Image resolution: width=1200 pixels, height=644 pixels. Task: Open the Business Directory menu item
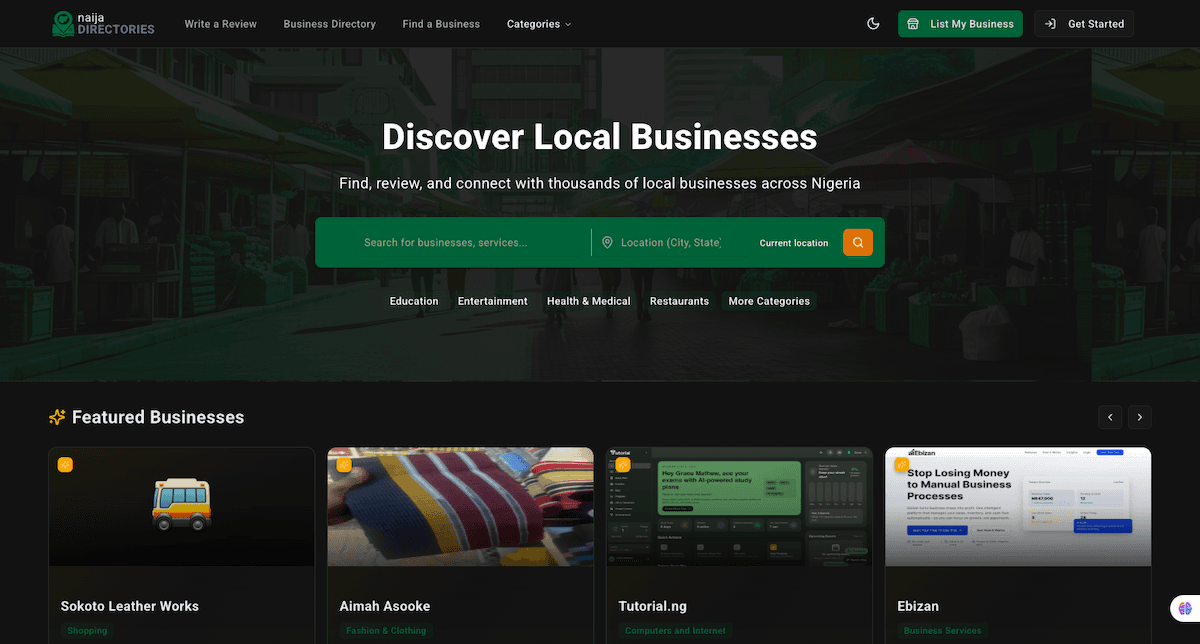[x=330, y=23]
